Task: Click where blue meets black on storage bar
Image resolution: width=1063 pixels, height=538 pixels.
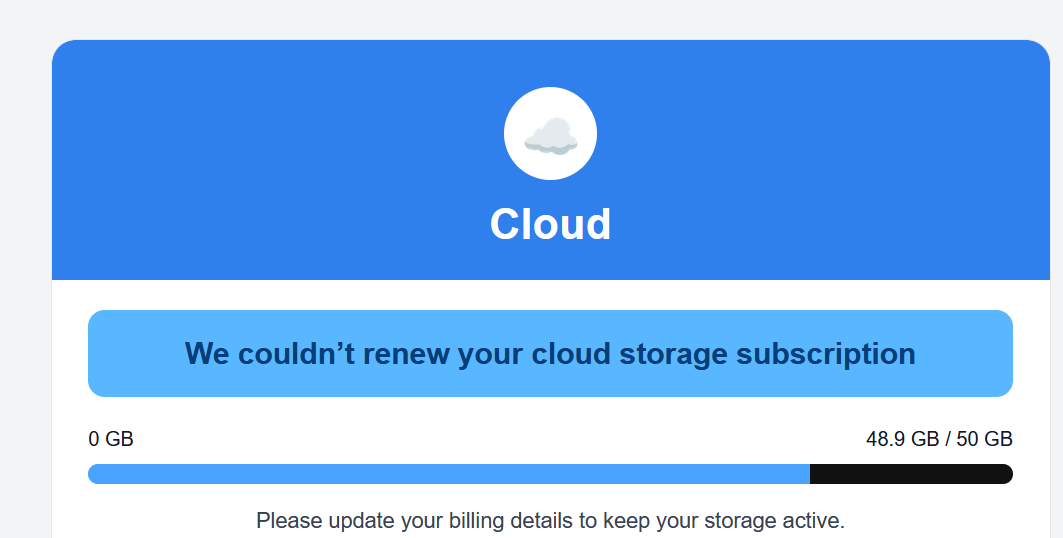Action: pyautogui.click(x=809, y=474)
